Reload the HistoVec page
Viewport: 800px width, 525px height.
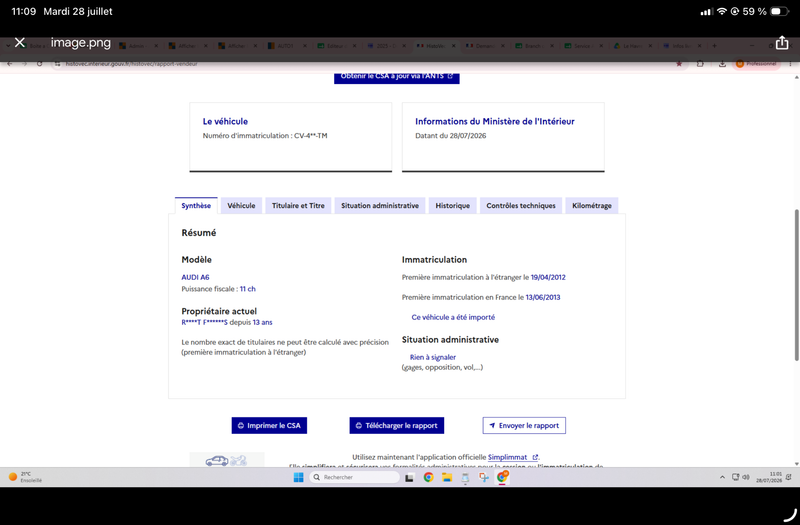tap(39, 64)
